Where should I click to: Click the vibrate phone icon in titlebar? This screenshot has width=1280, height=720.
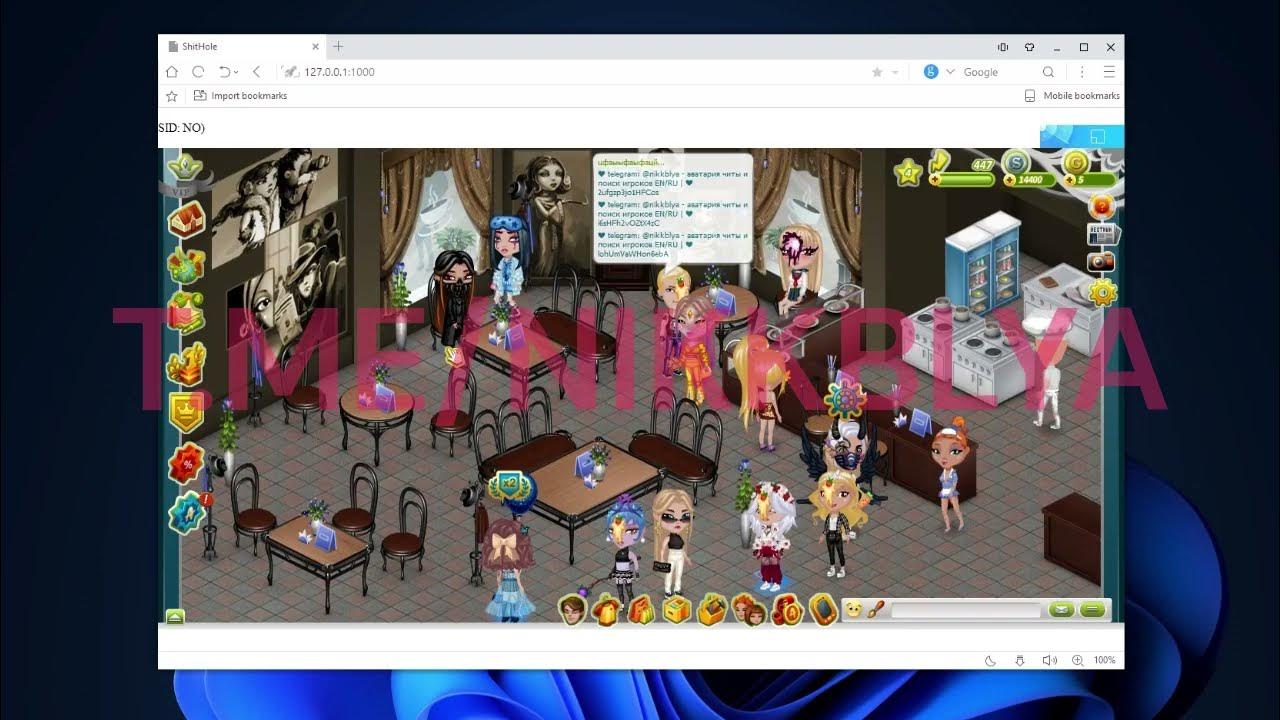pyautogui.click(x=1002, y=47)
